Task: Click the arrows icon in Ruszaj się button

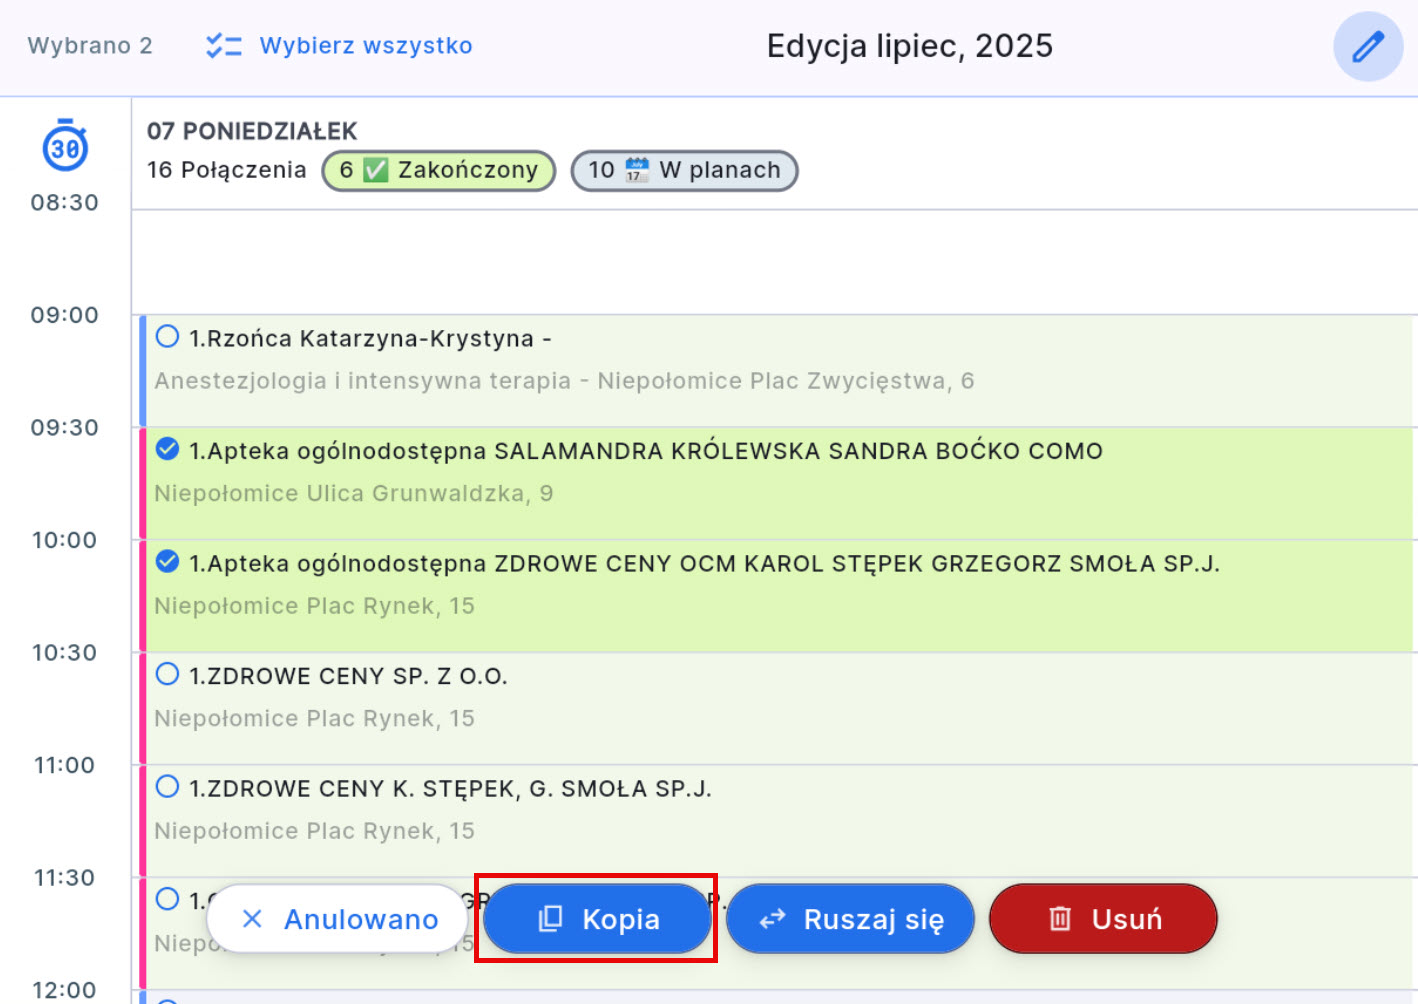Action: [x=772, y=919]
